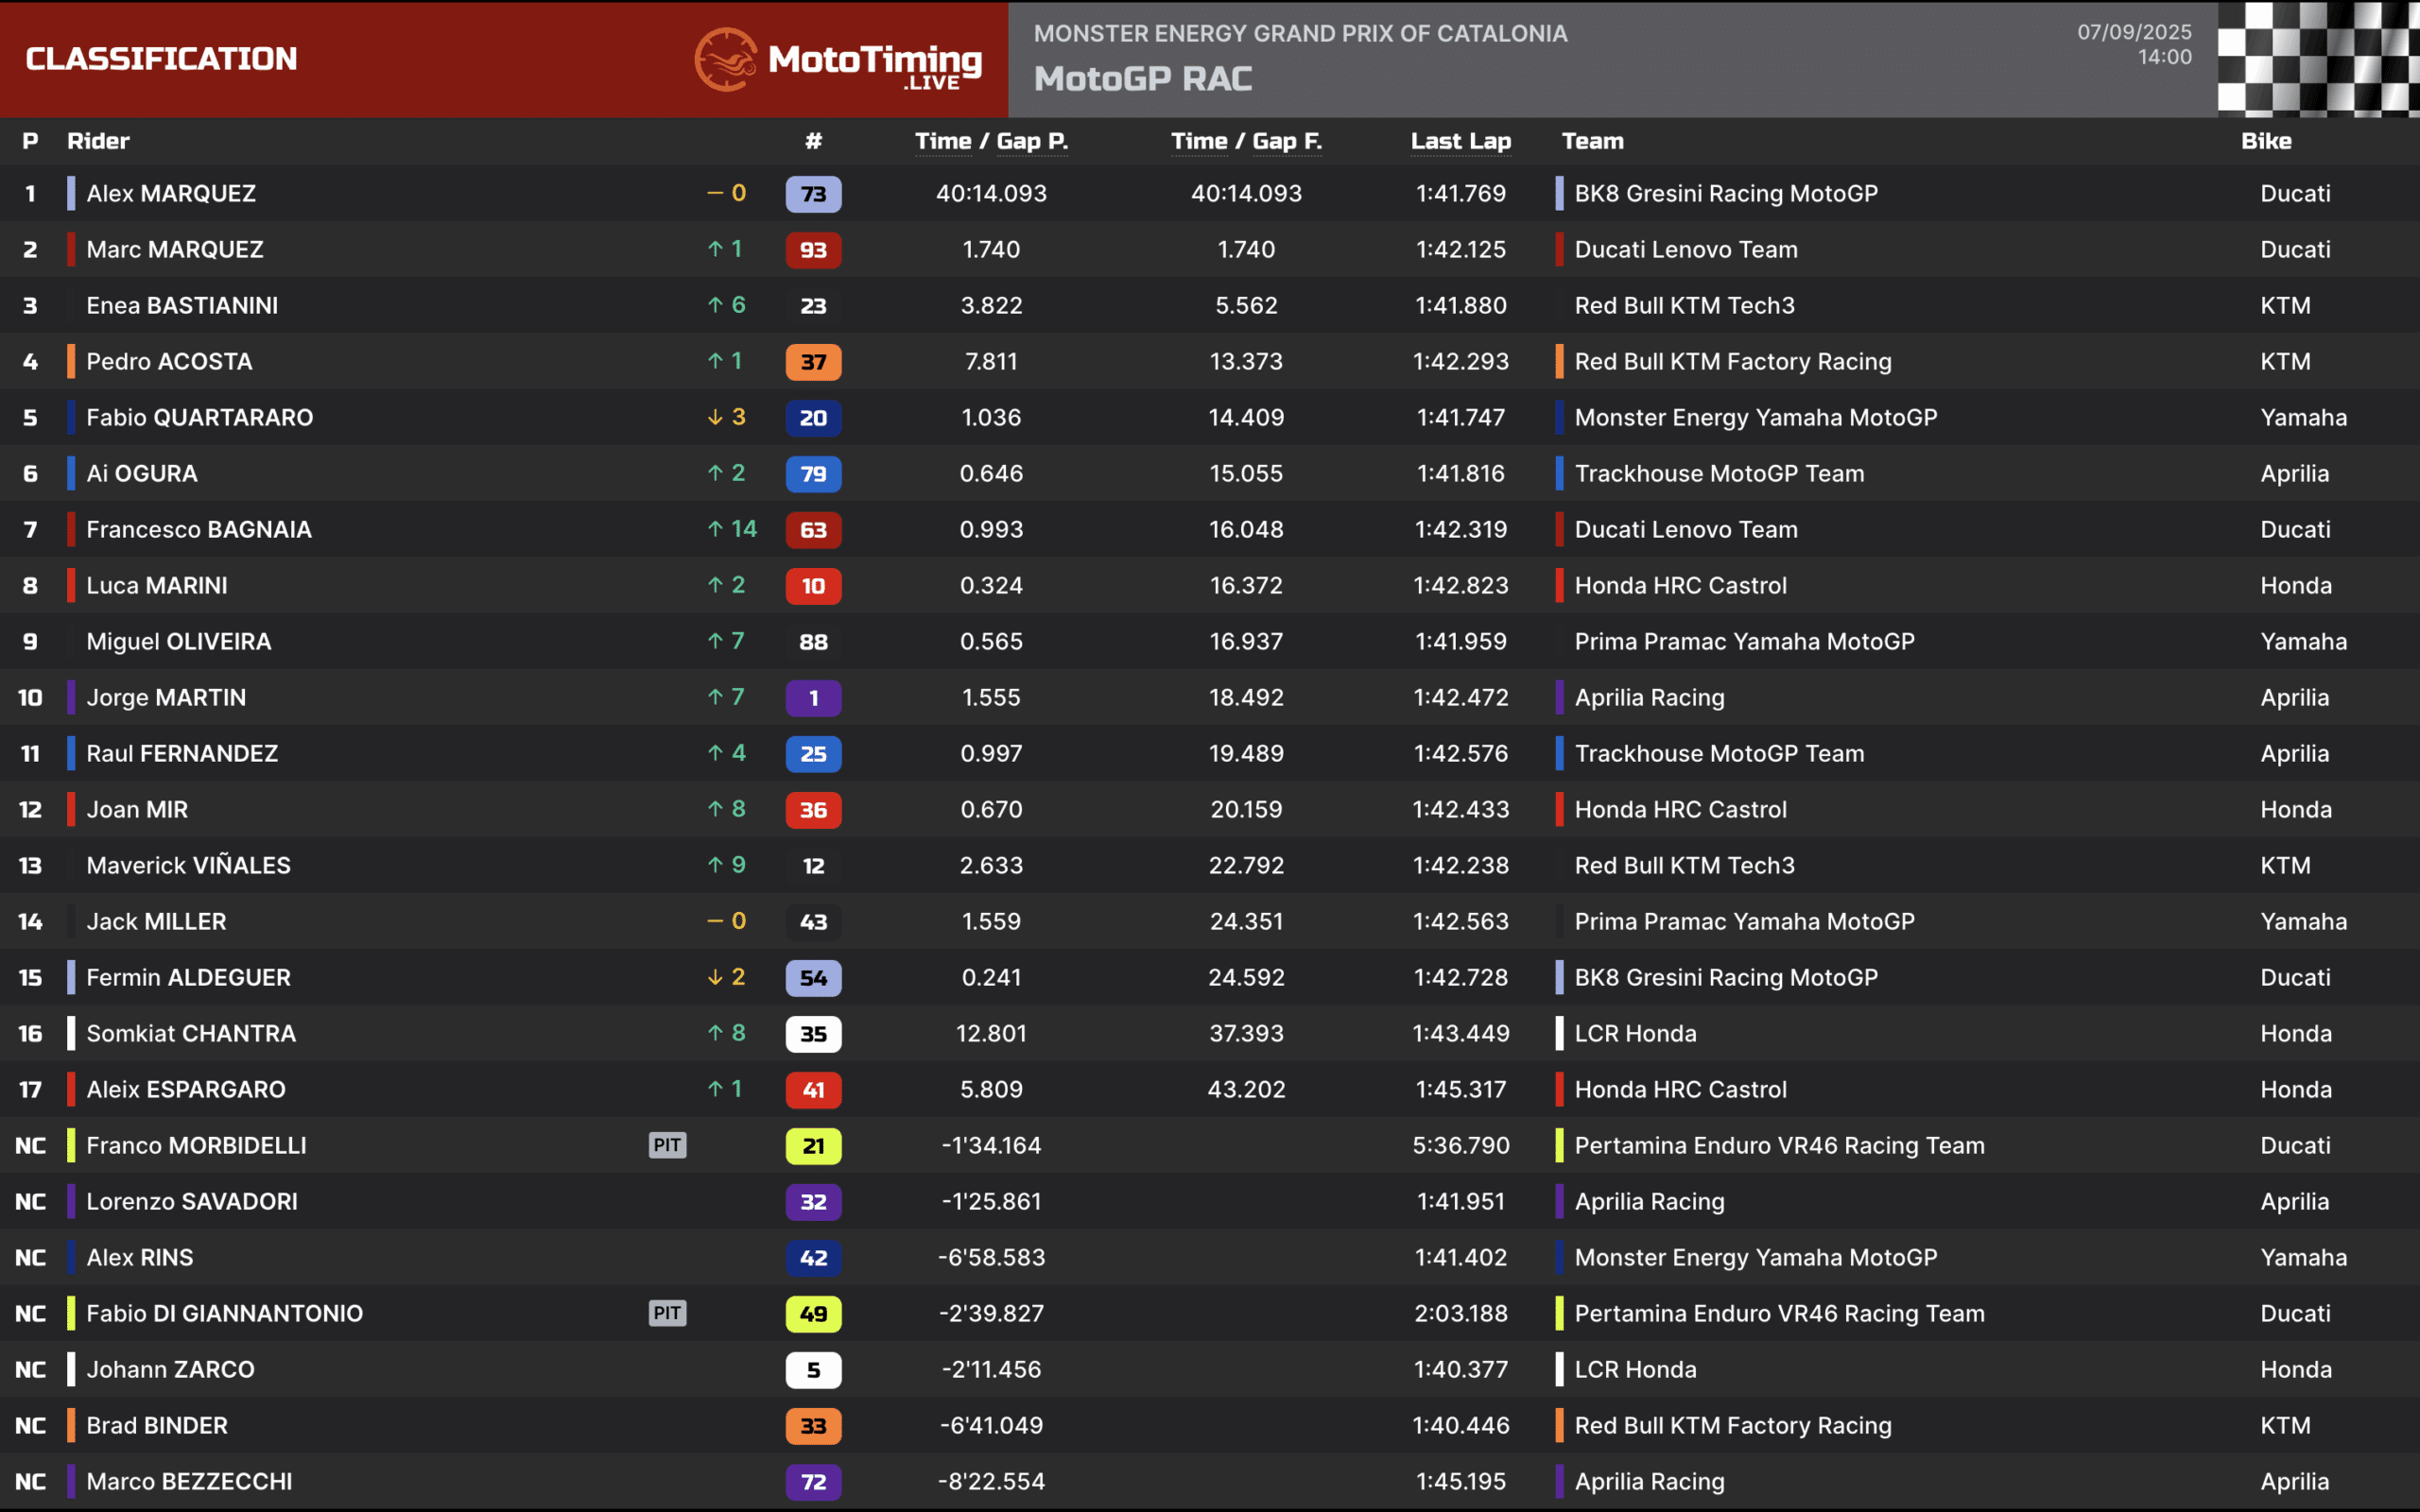Image resolution: width=2420 pixels, height=1512 pixels.
Task: Click rider name Enea Bastianini
Action: pyautogui.click(x=183, y=306)
